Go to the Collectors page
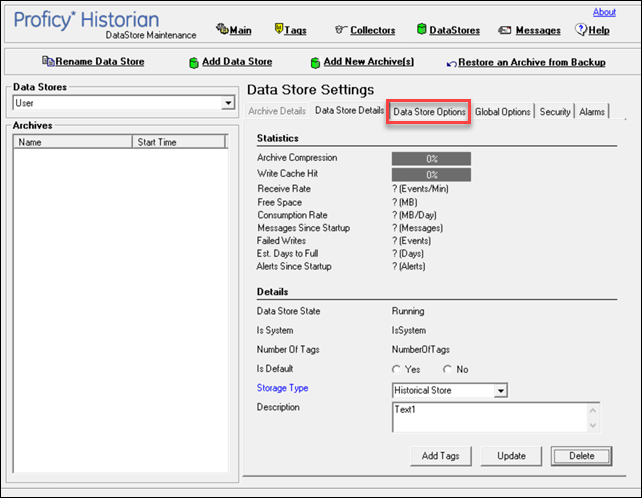 pos(373,30)
